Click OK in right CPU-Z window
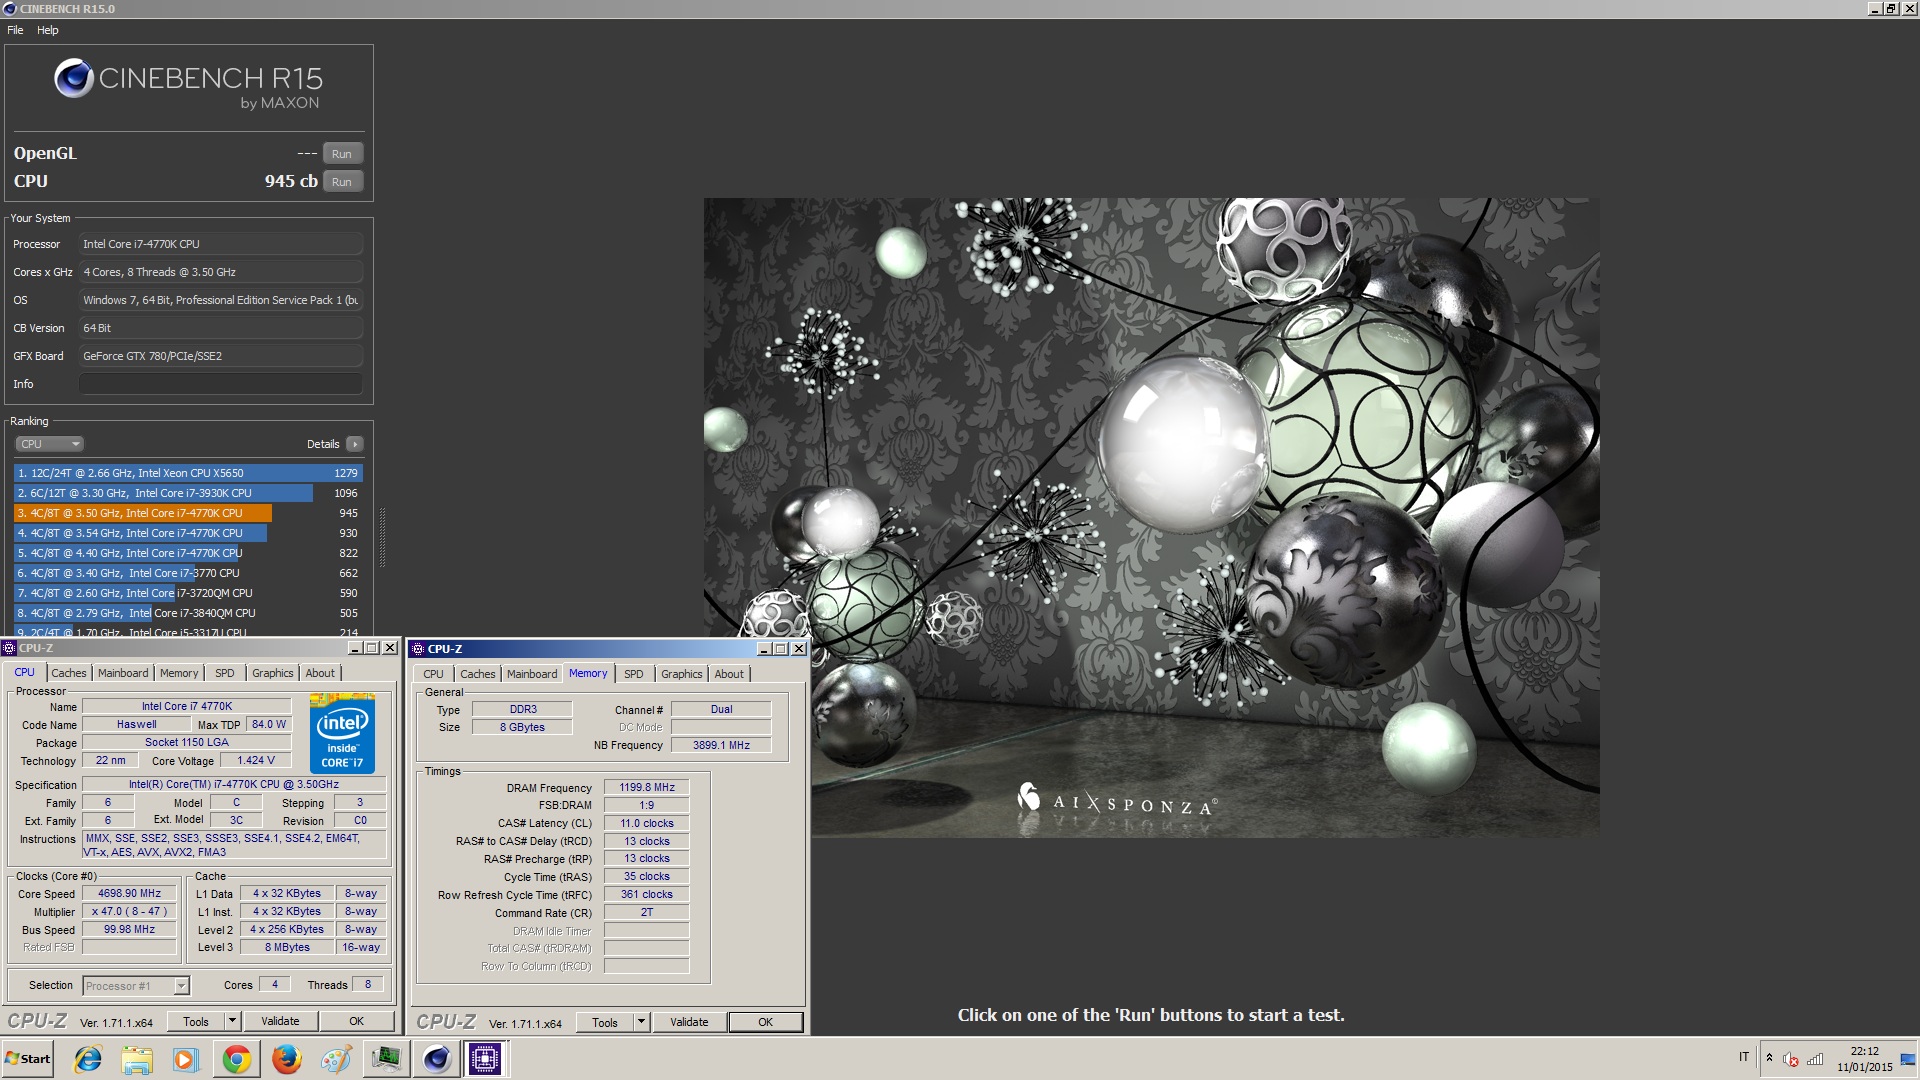The width and height of the screenshot is (1920, 1080). (x=765, y=1023)
